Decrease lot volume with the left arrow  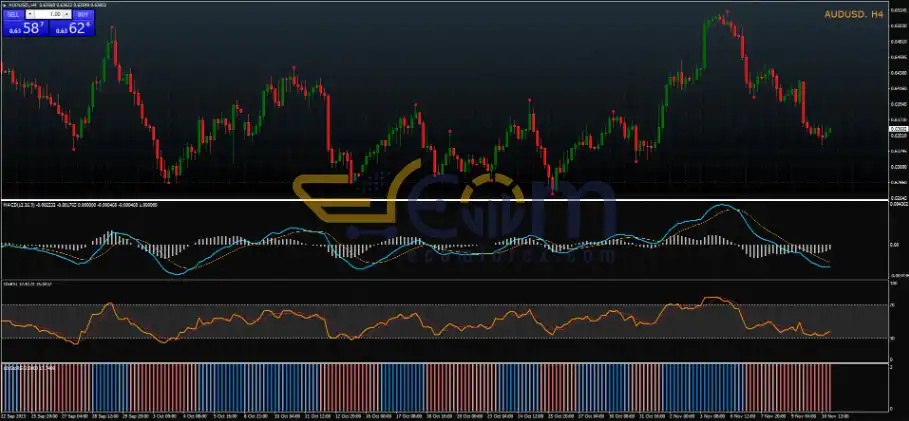coord(30,14)
